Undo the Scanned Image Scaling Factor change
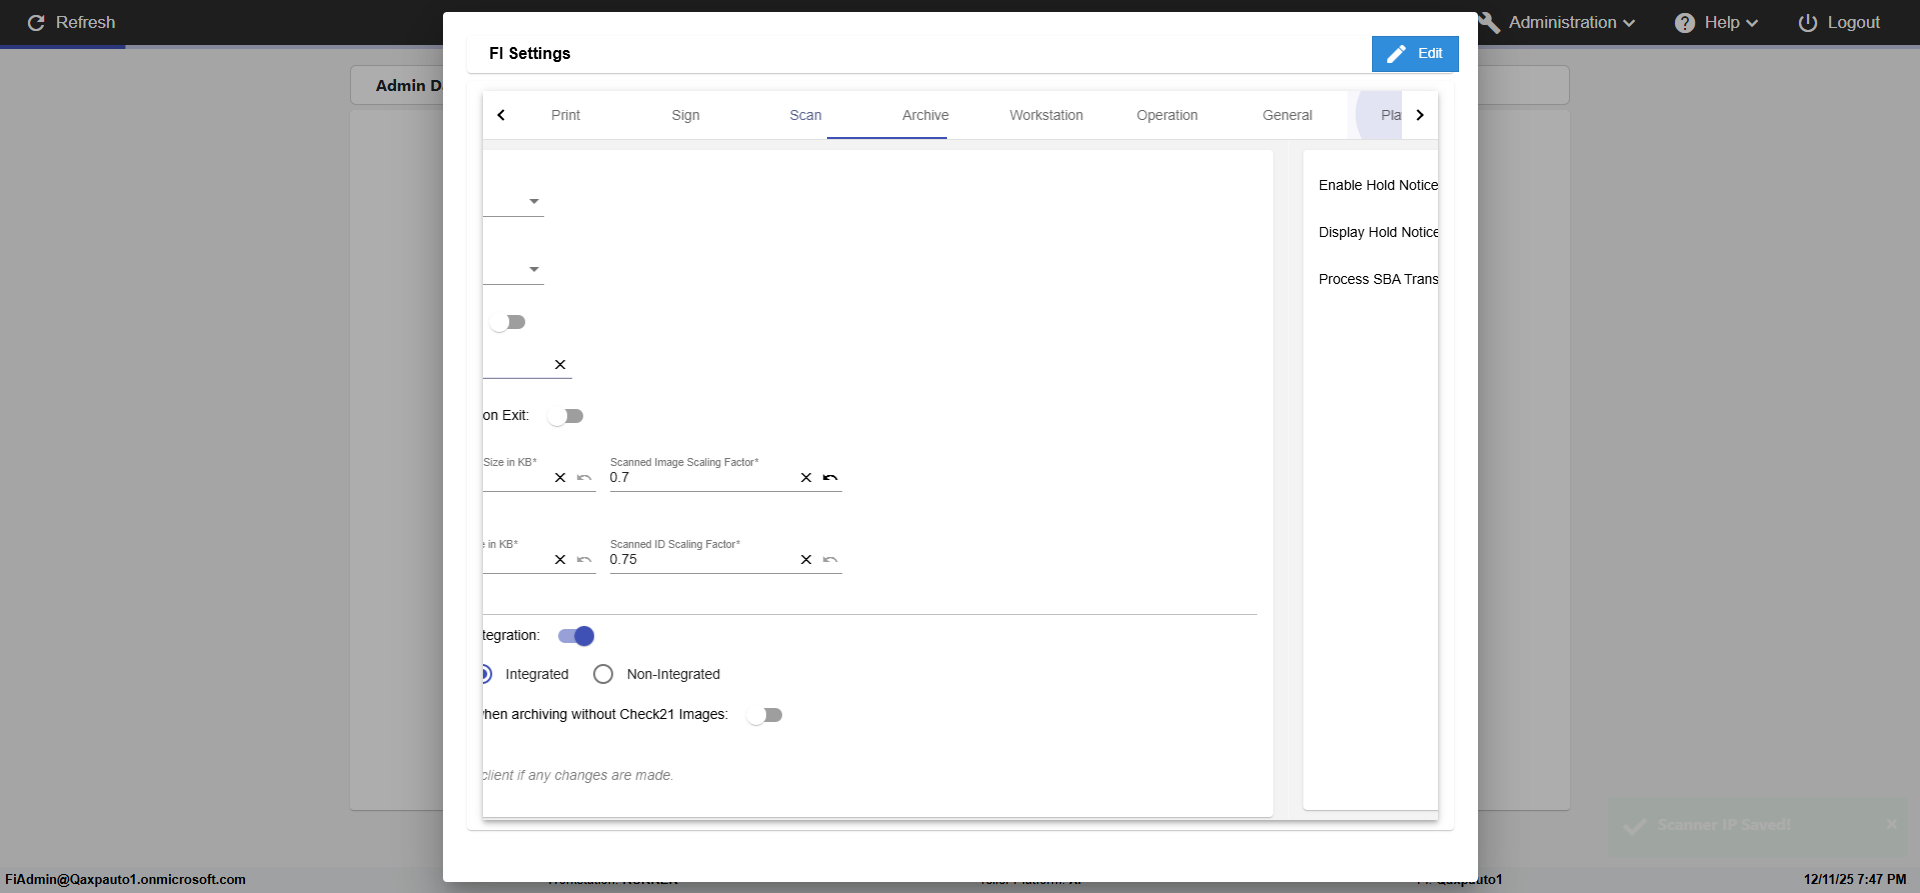 point(830,478)
